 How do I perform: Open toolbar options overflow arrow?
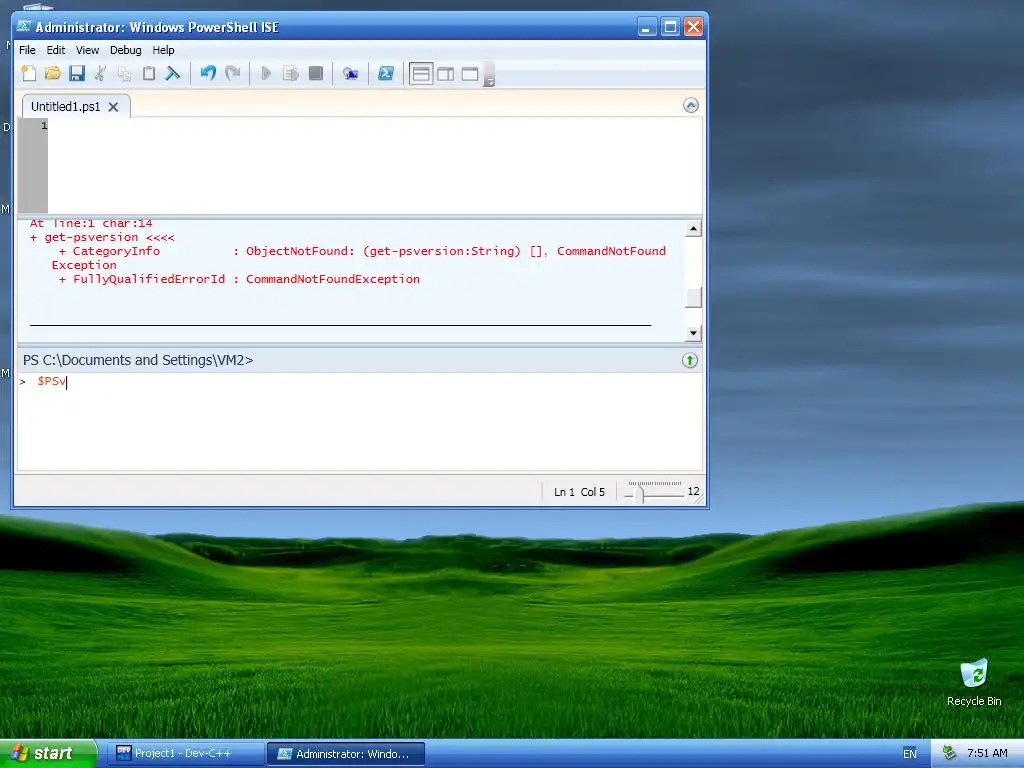[489, 74]
